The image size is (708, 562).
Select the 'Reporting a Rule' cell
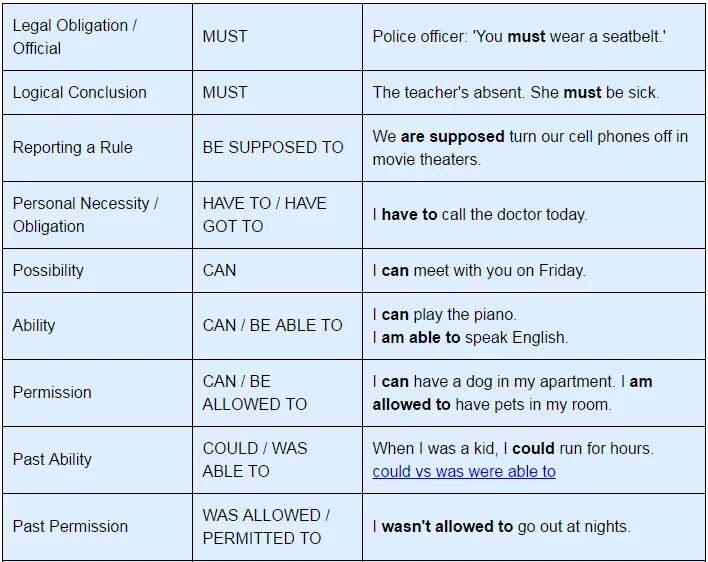click(x=98, y=148)
